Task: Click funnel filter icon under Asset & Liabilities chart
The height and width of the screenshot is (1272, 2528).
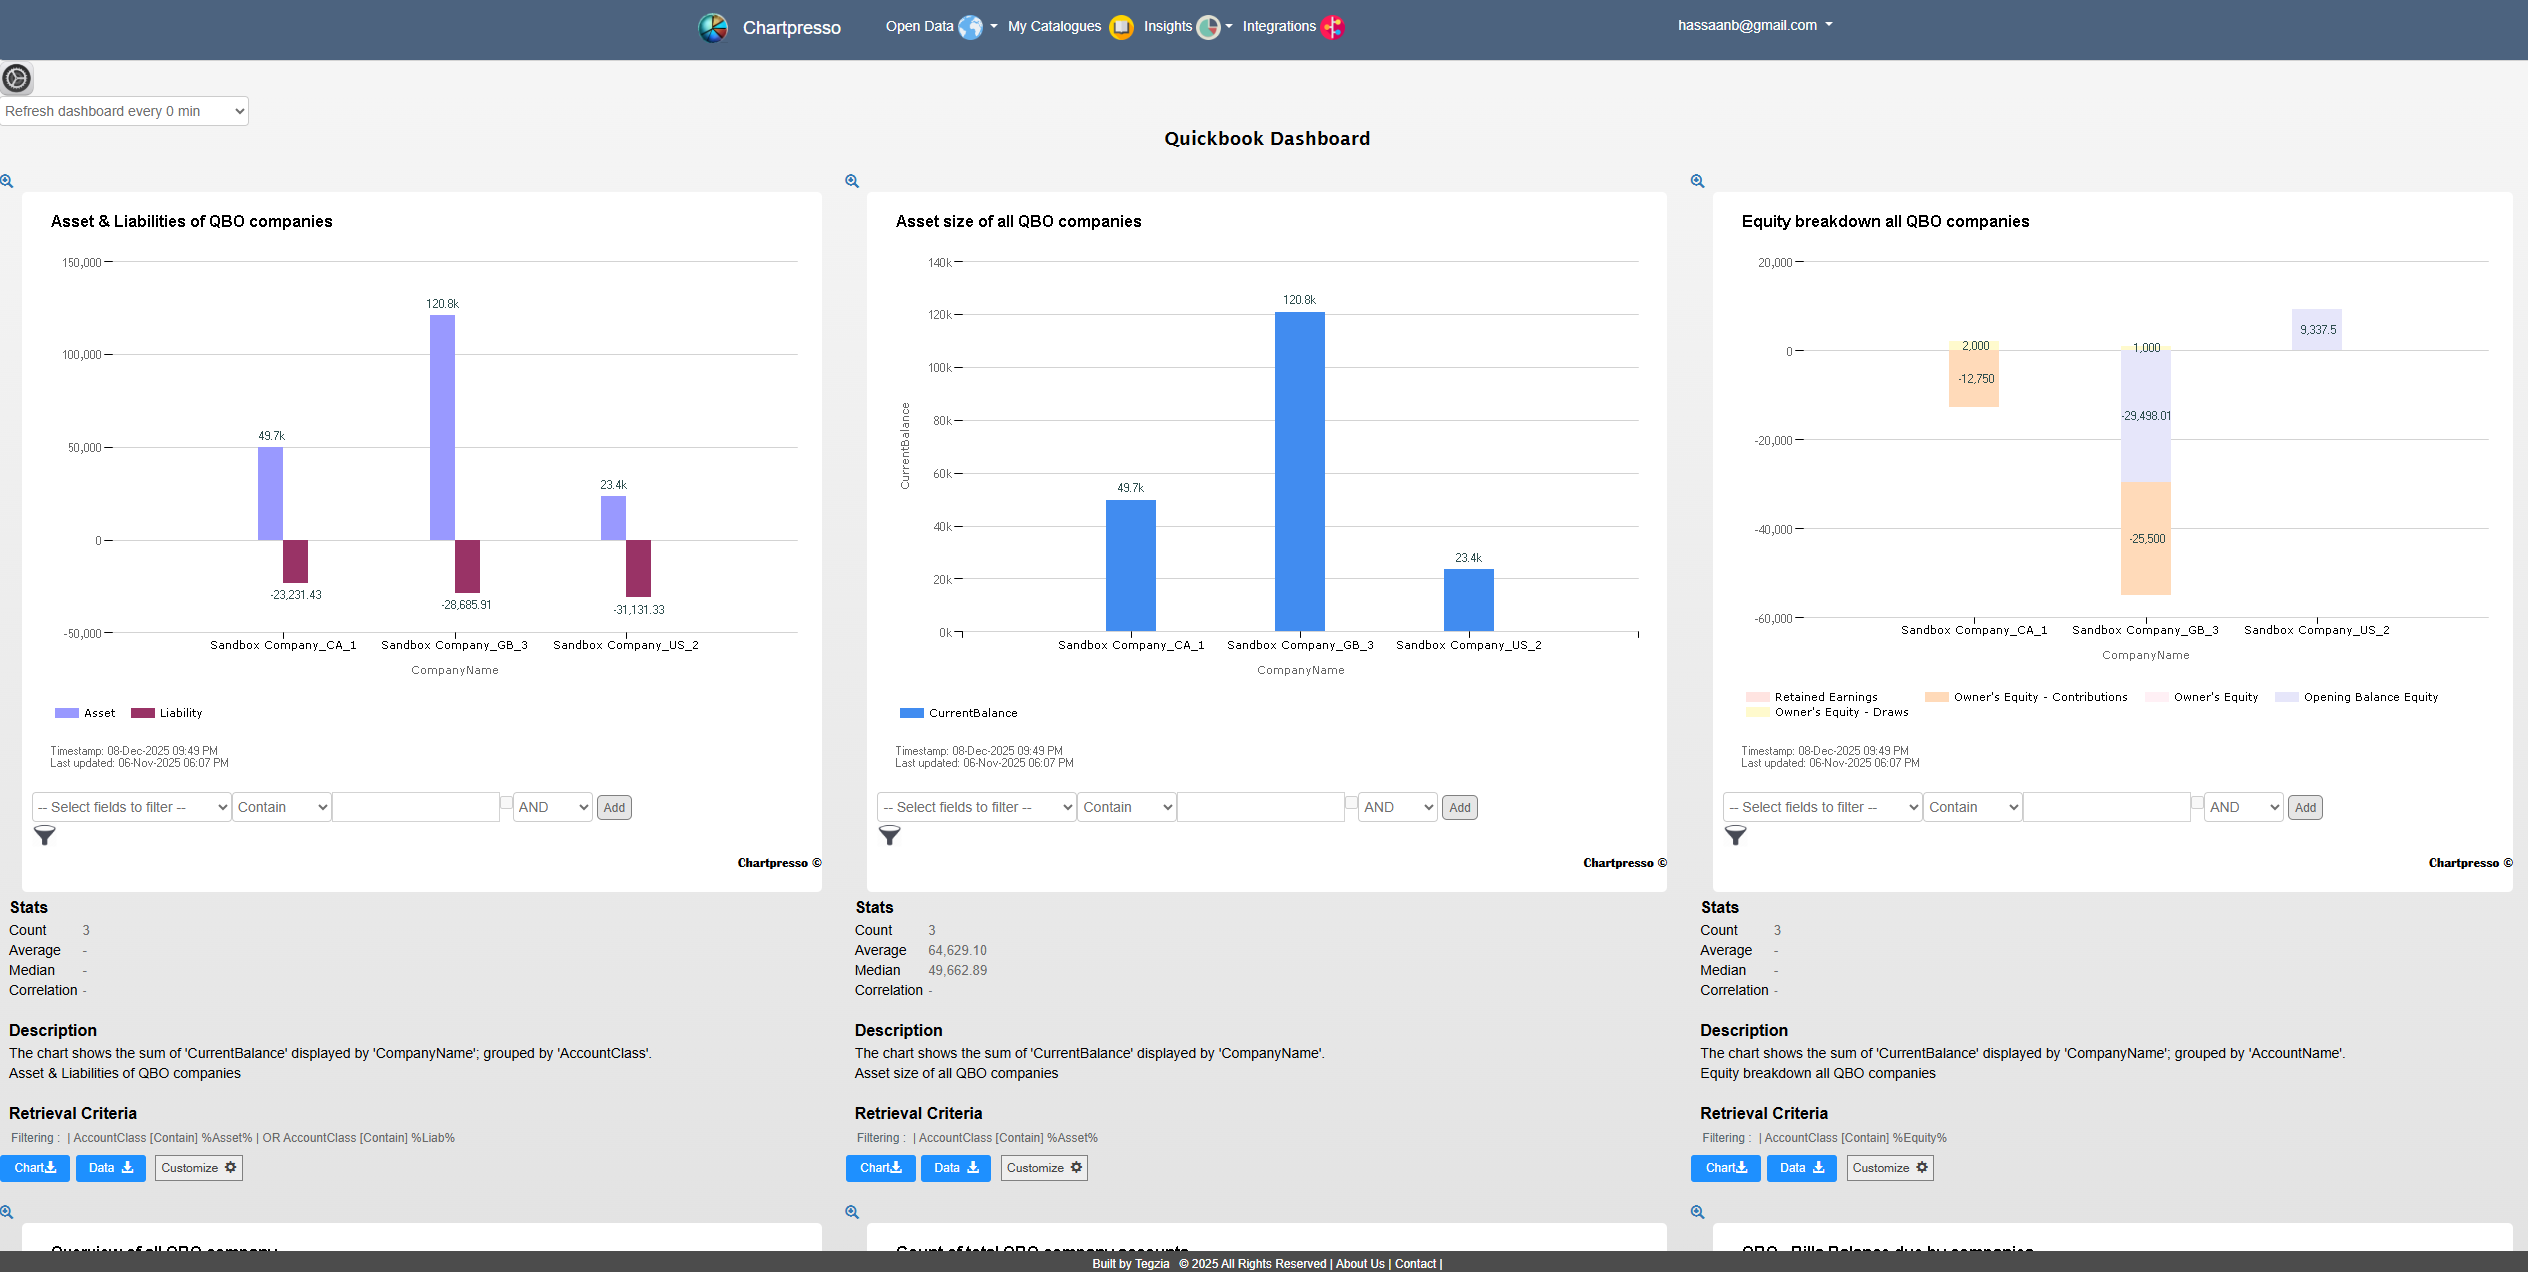Action: [45, 835]
